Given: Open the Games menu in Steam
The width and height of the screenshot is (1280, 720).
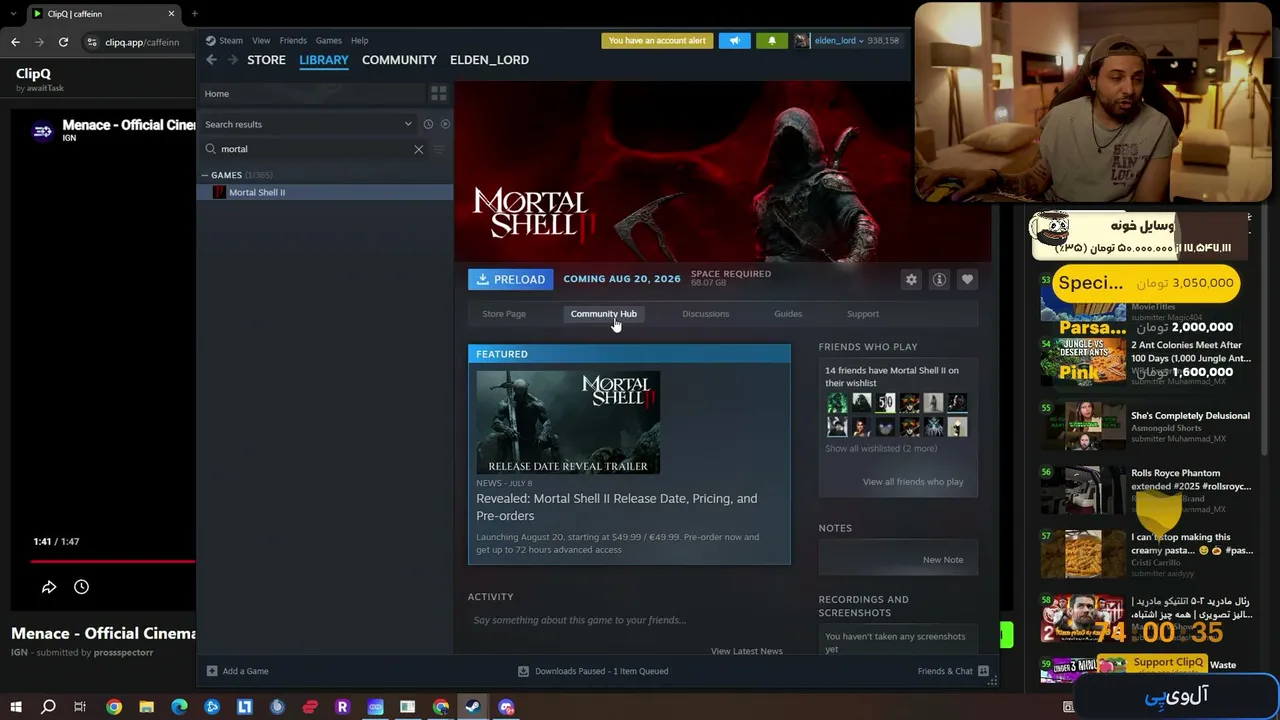Looking at the screenshot, I should 329,41.
